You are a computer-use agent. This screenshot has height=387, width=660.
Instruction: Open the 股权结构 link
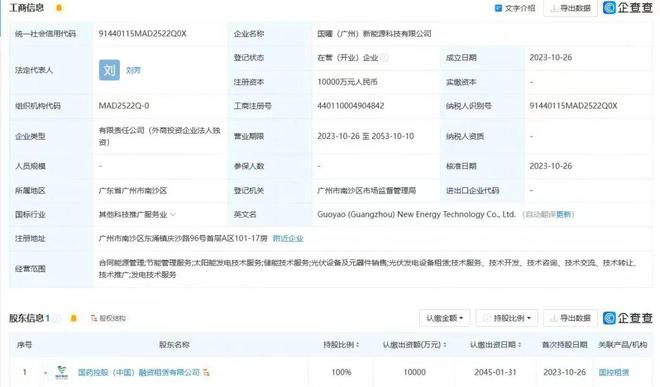pos(108,318)
